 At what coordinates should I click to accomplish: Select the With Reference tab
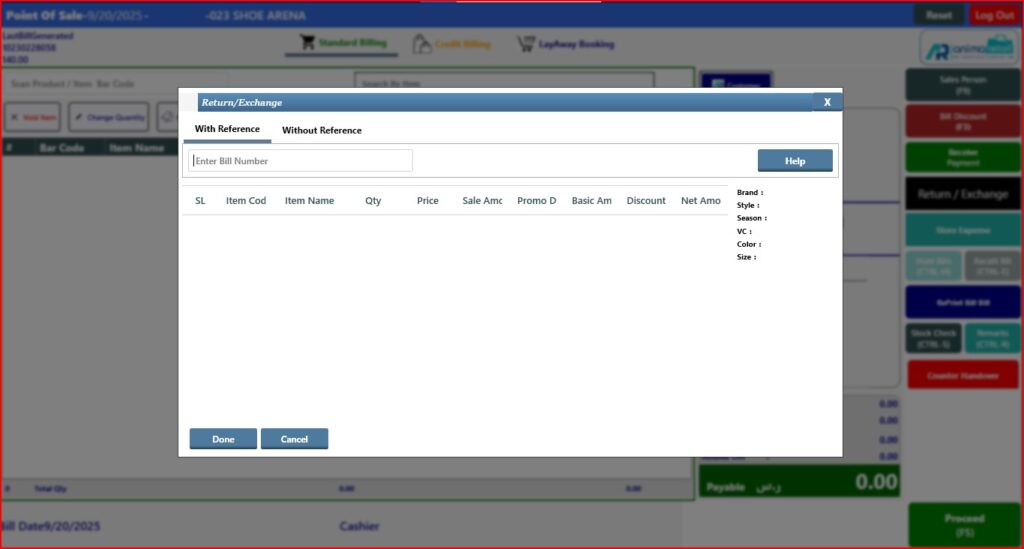click(x=227, y=129)
